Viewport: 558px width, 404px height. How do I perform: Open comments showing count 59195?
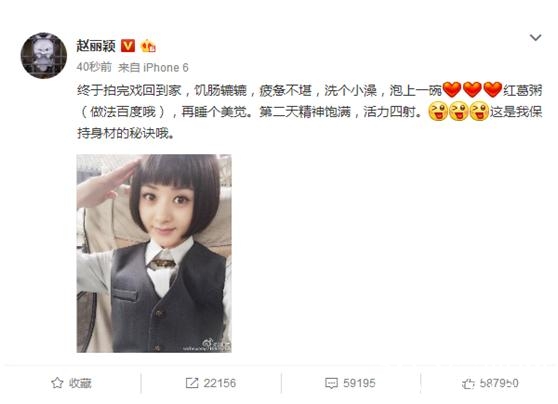pyautogui.click(x=350, y=383)
